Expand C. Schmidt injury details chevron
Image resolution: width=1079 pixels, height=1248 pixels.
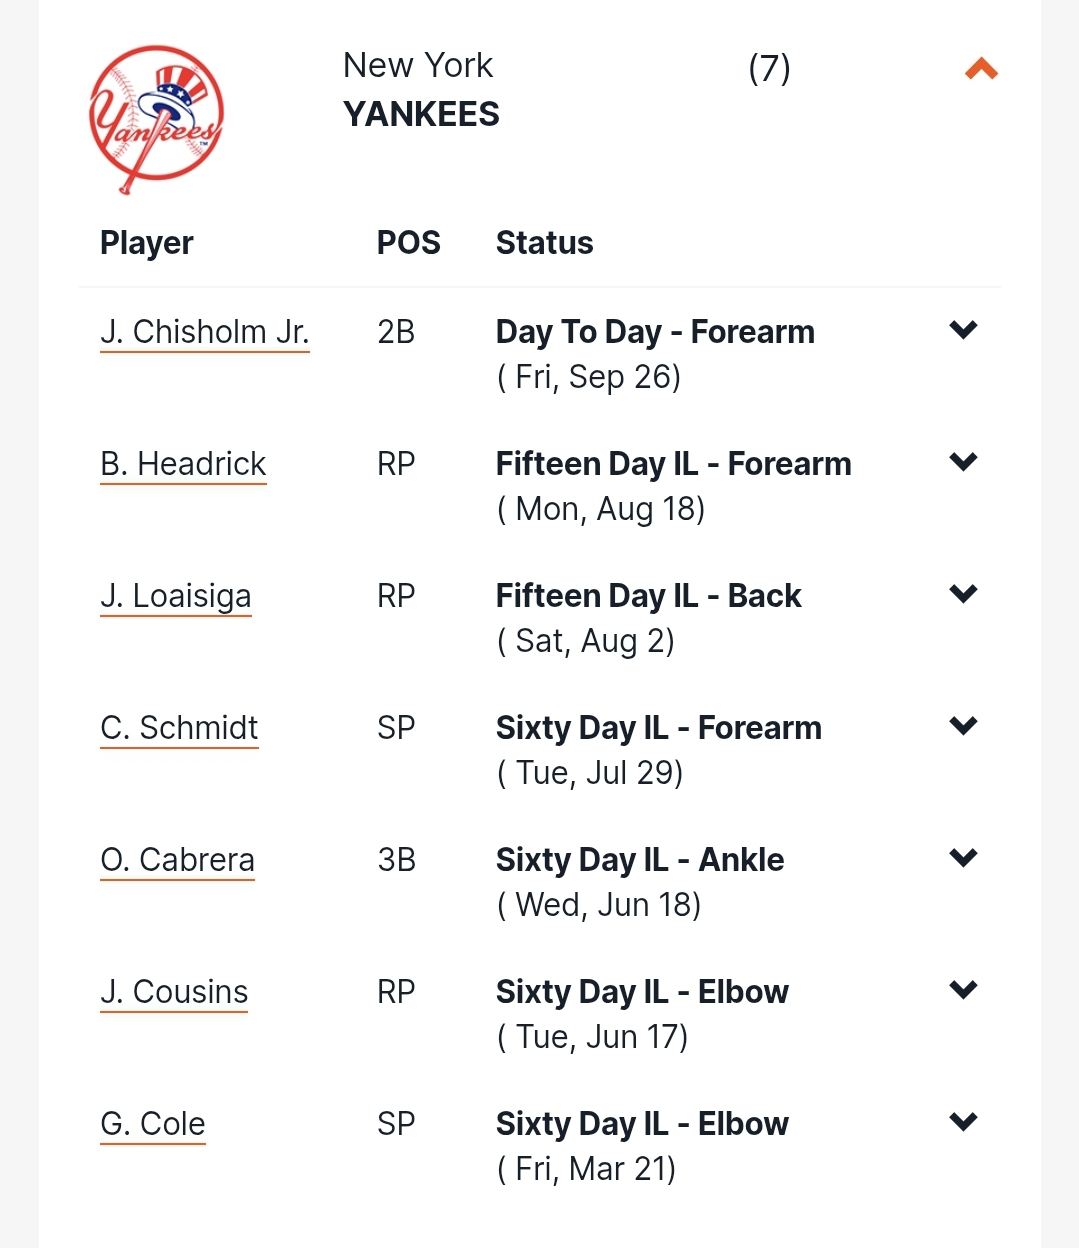pyautogui.click(x=963, y=726)
